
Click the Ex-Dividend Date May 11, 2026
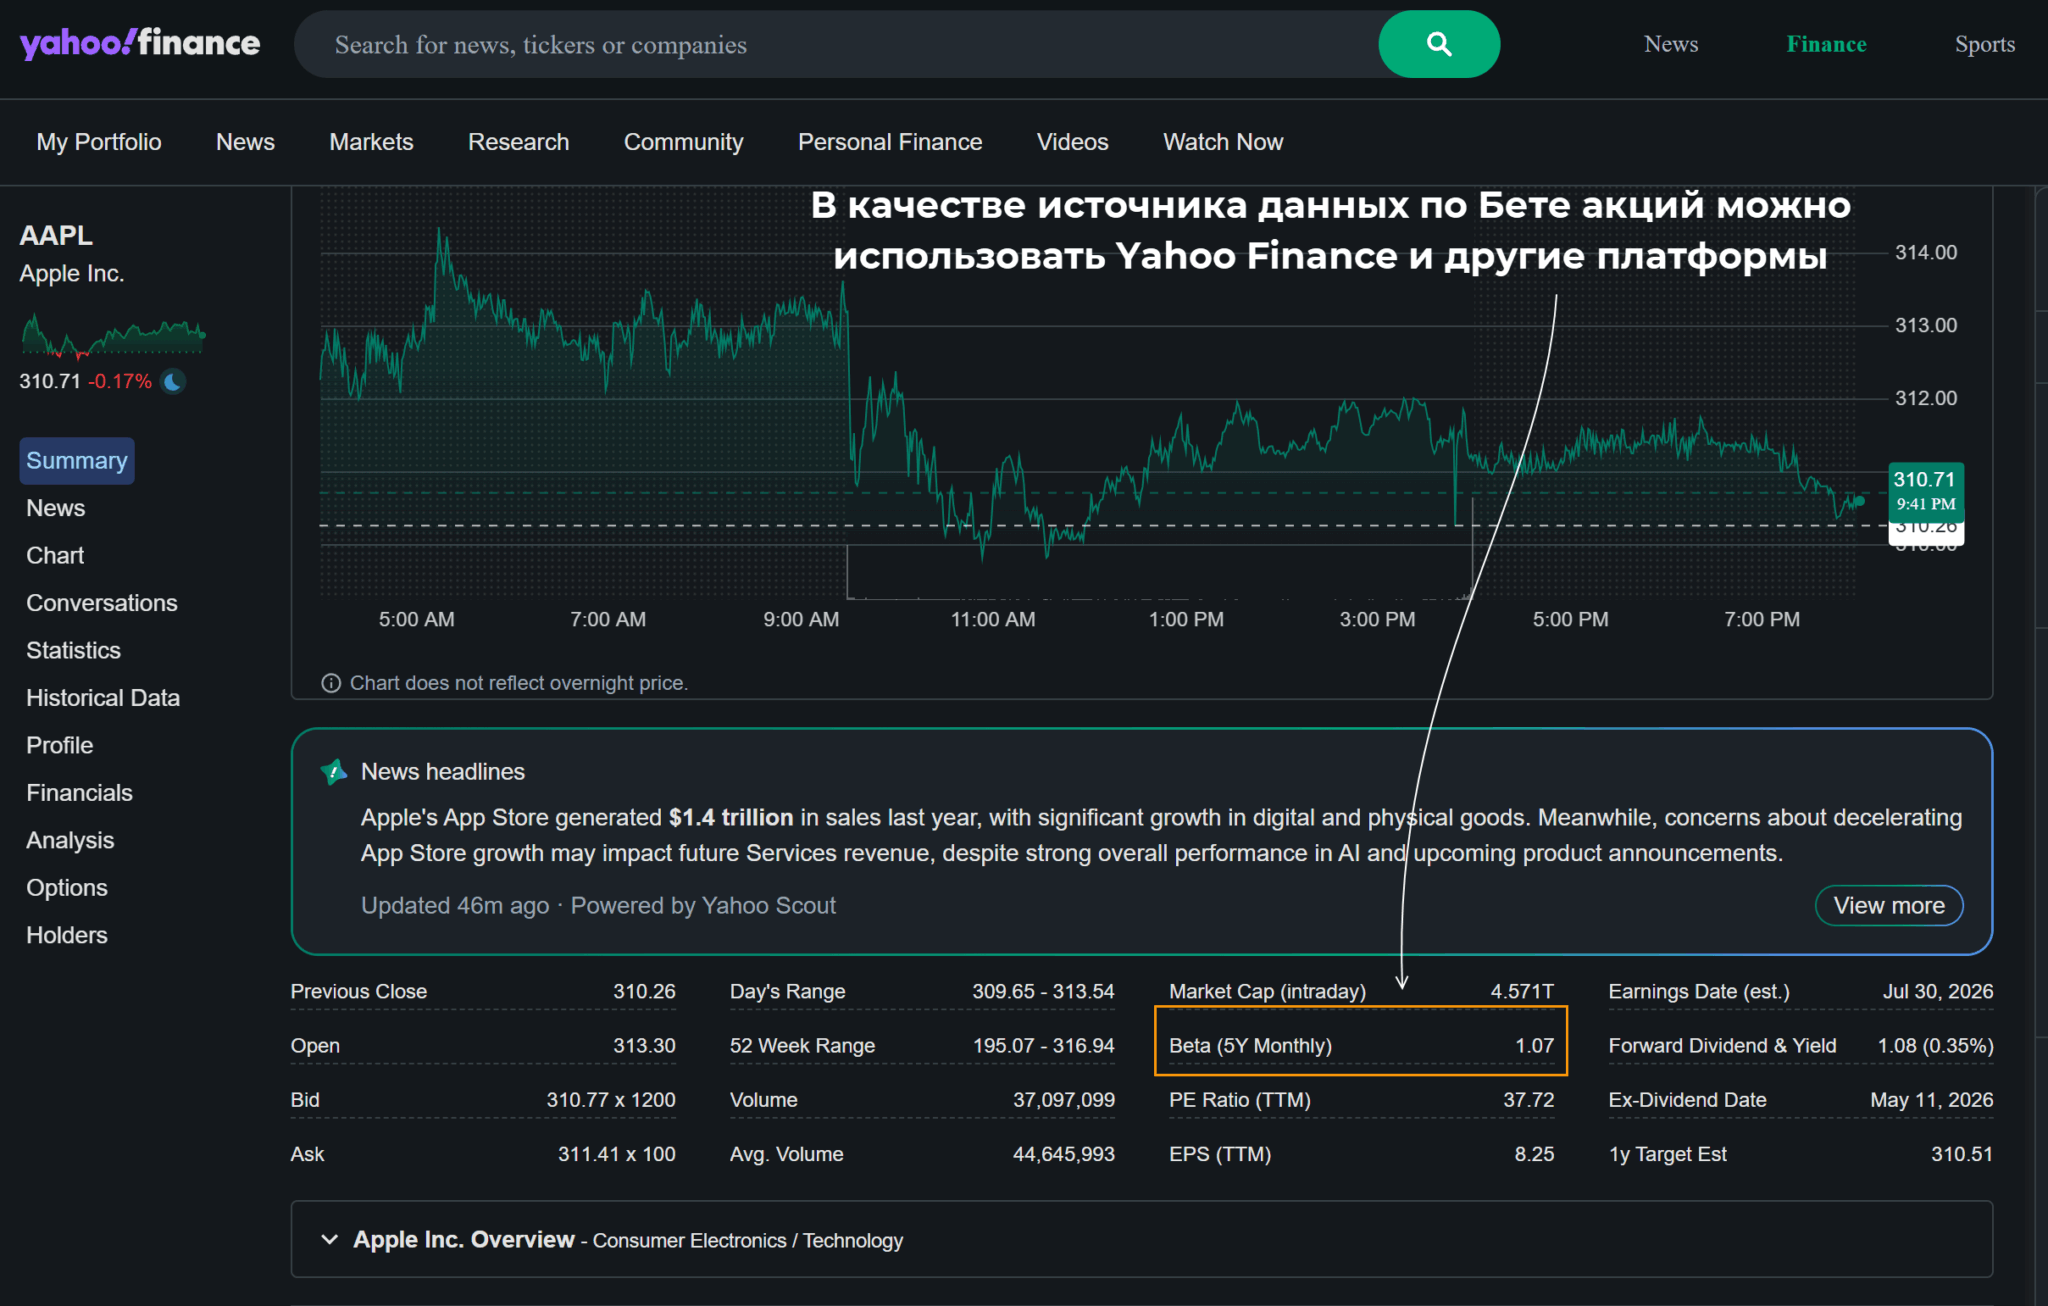1932,1100
